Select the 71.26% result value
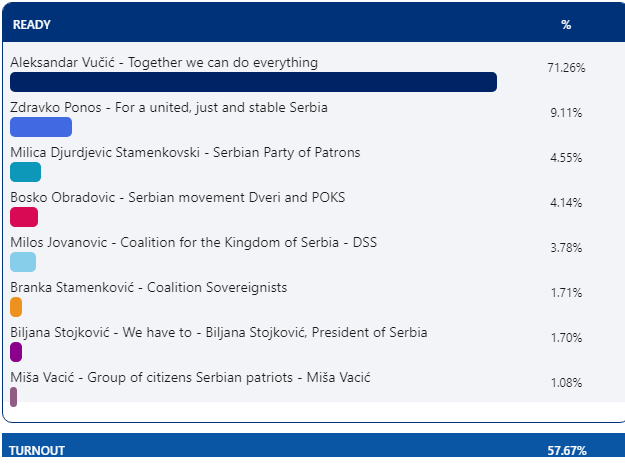Image resolution: width=625 pixels, height=467 pixels. [x=567, y=68]
